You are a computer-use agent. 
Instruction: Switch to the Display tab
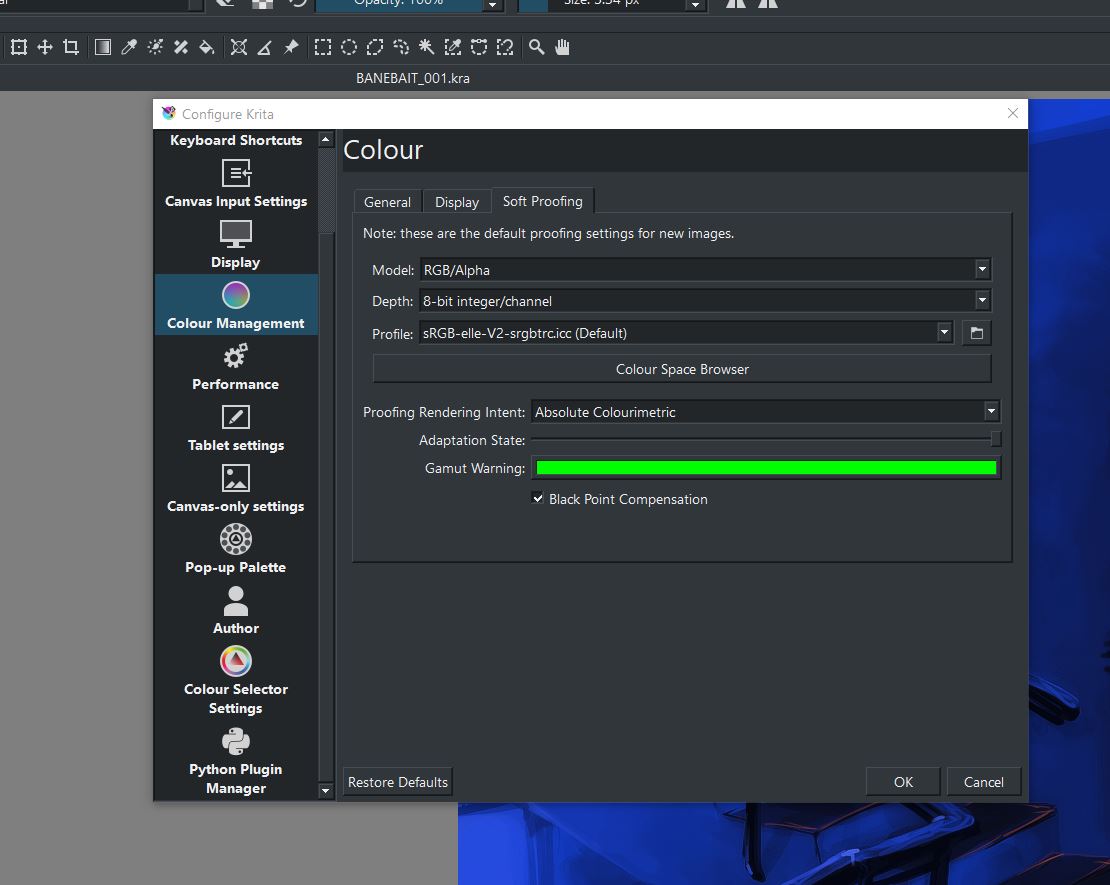point(457,202)
